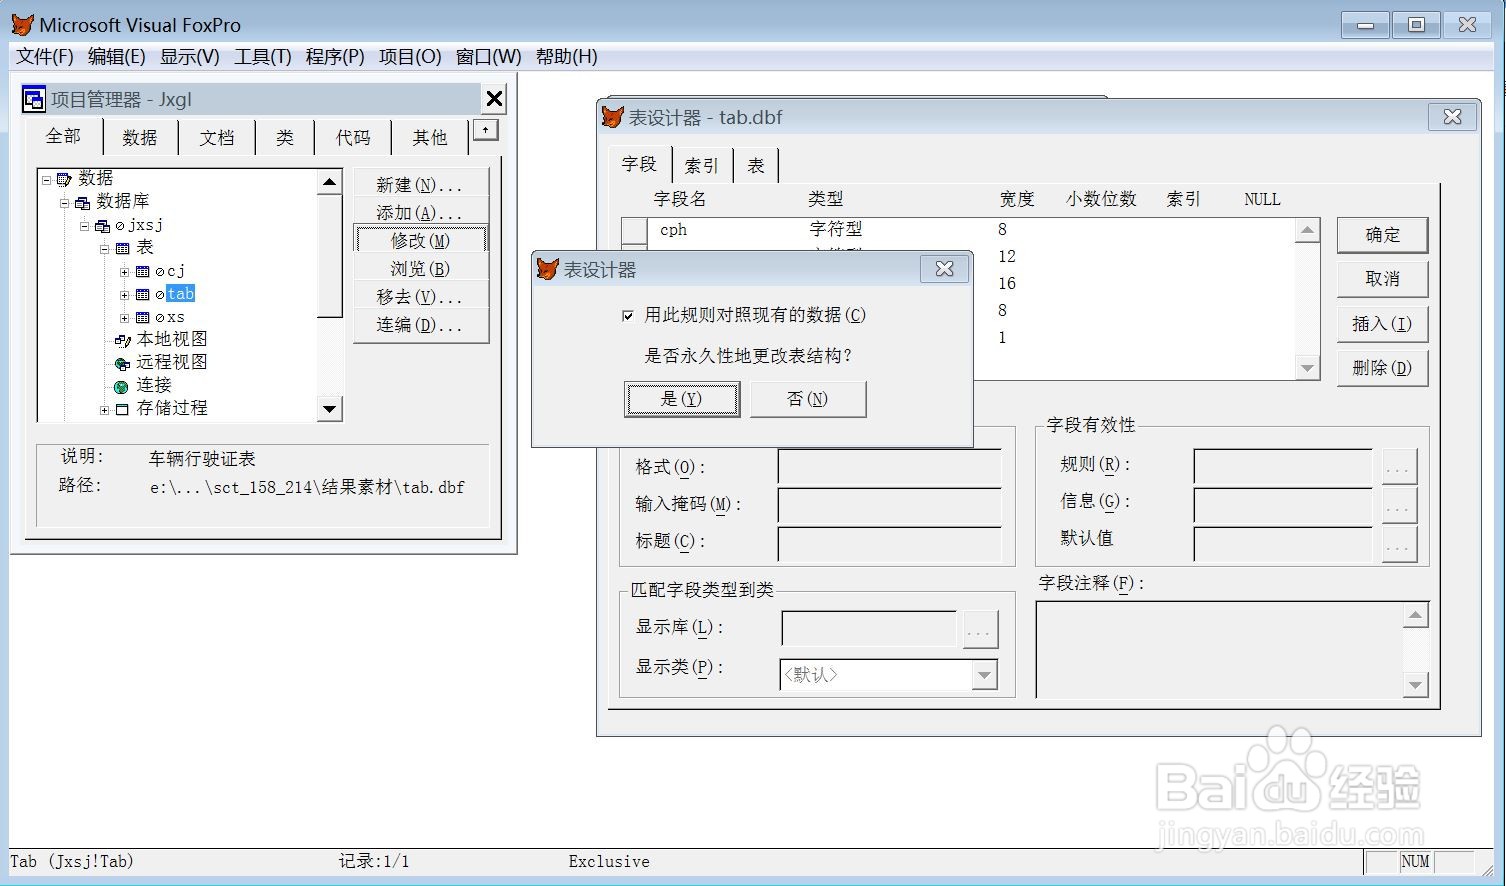Image resolution: width=1506 pixels, height=886 pixels.
Task: Expand xs table node
Action: pos(124,318)
